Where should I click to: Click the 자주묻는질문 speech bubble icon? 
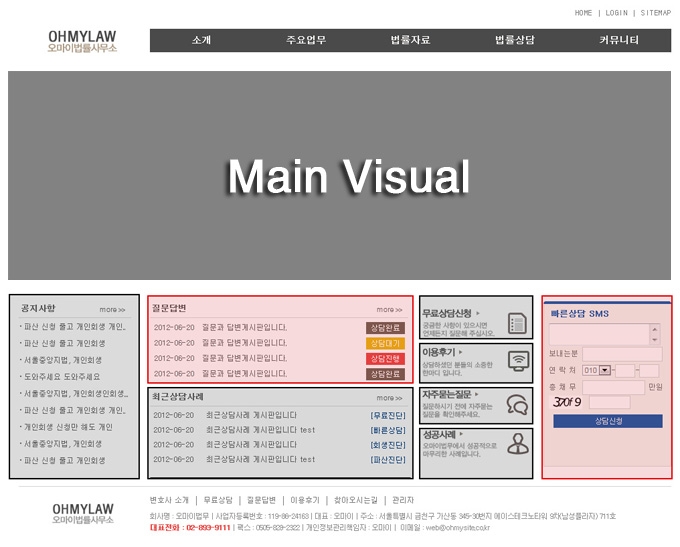[517, 403]
